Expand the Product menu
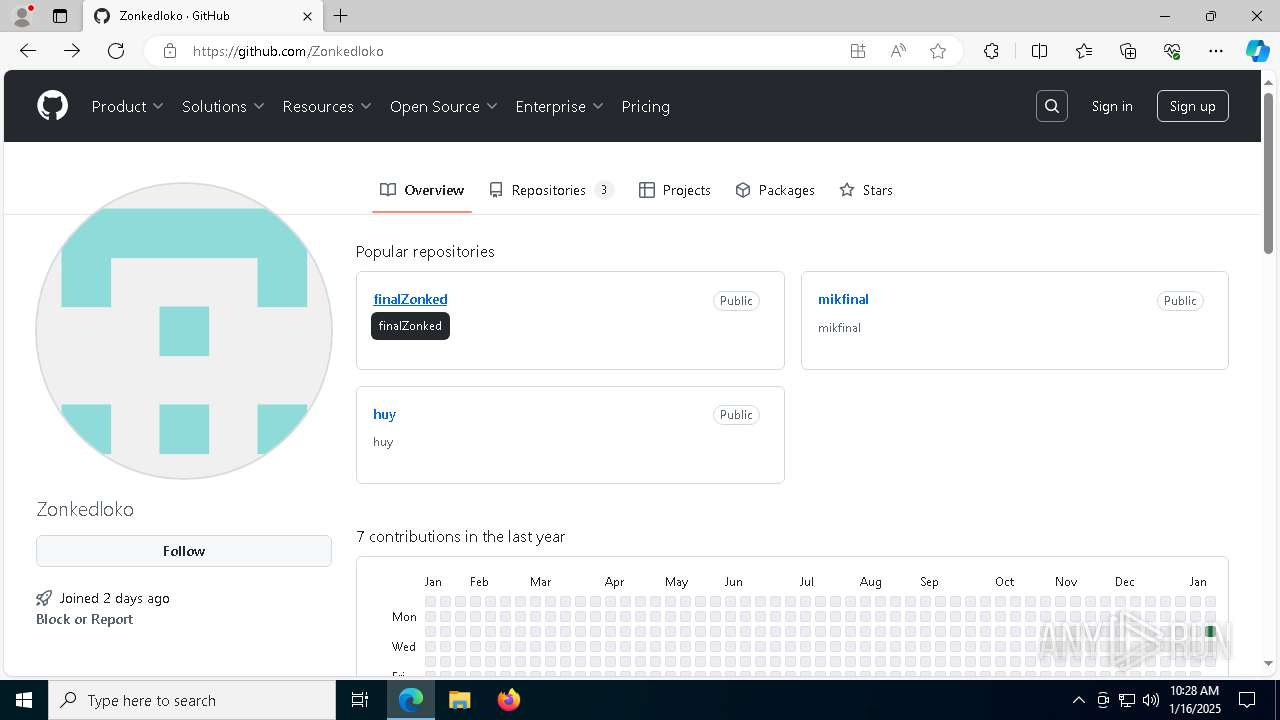Viewport: 1280px width, 720px height. tap(127, 106)
